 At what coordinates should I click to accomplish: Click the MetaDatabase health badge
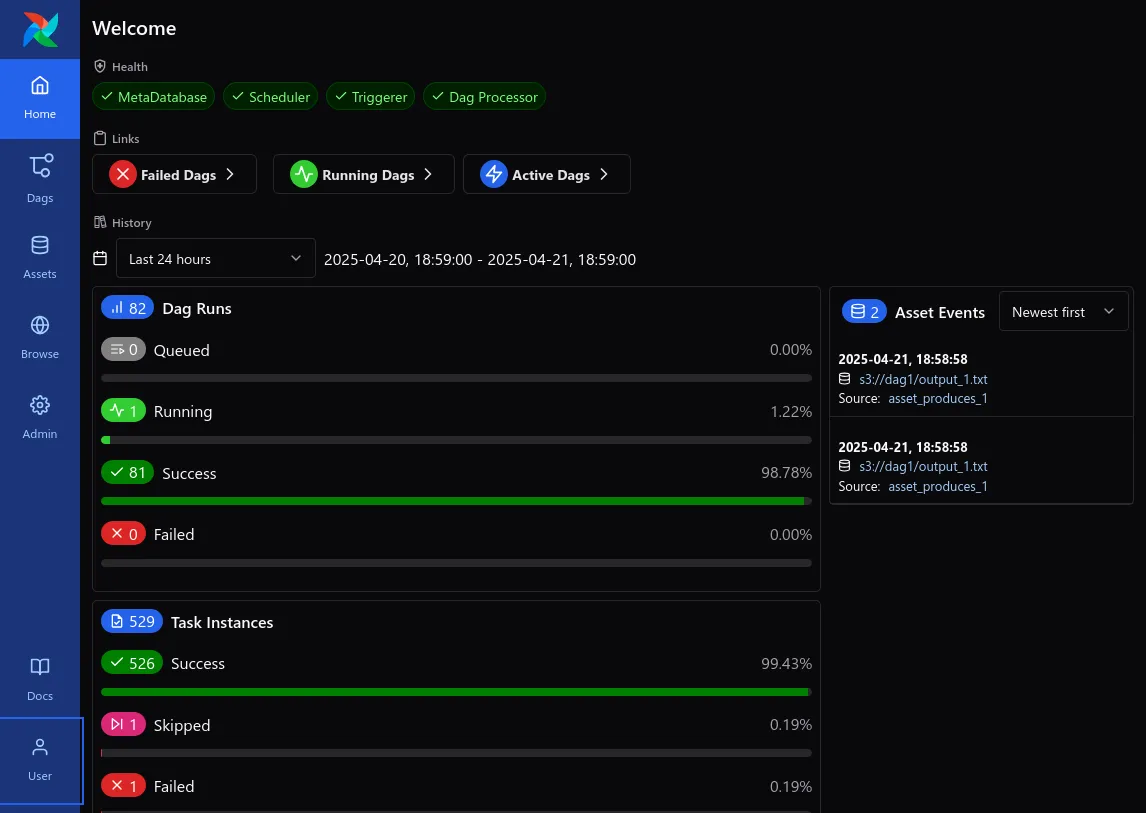point(153,97)
